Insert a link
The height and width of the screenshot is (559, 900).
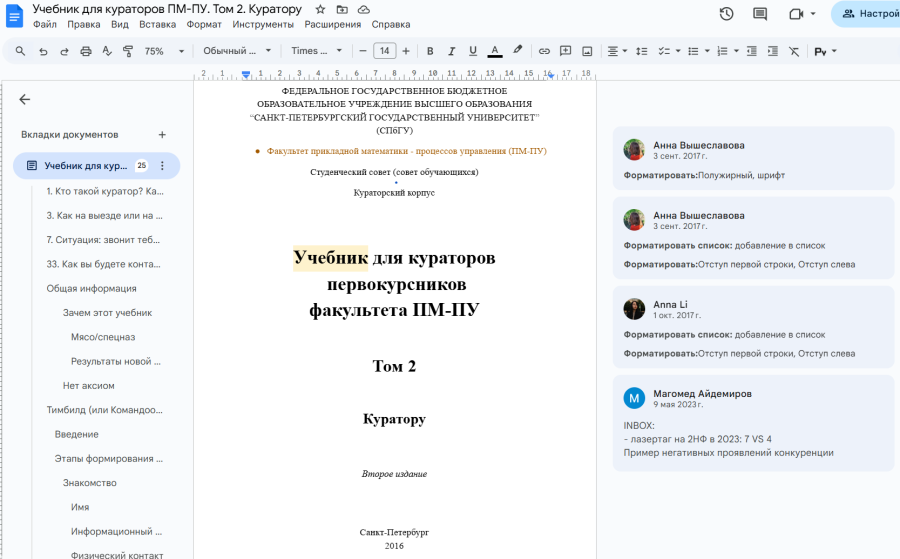pyautogui.click(x=544, y=51)
